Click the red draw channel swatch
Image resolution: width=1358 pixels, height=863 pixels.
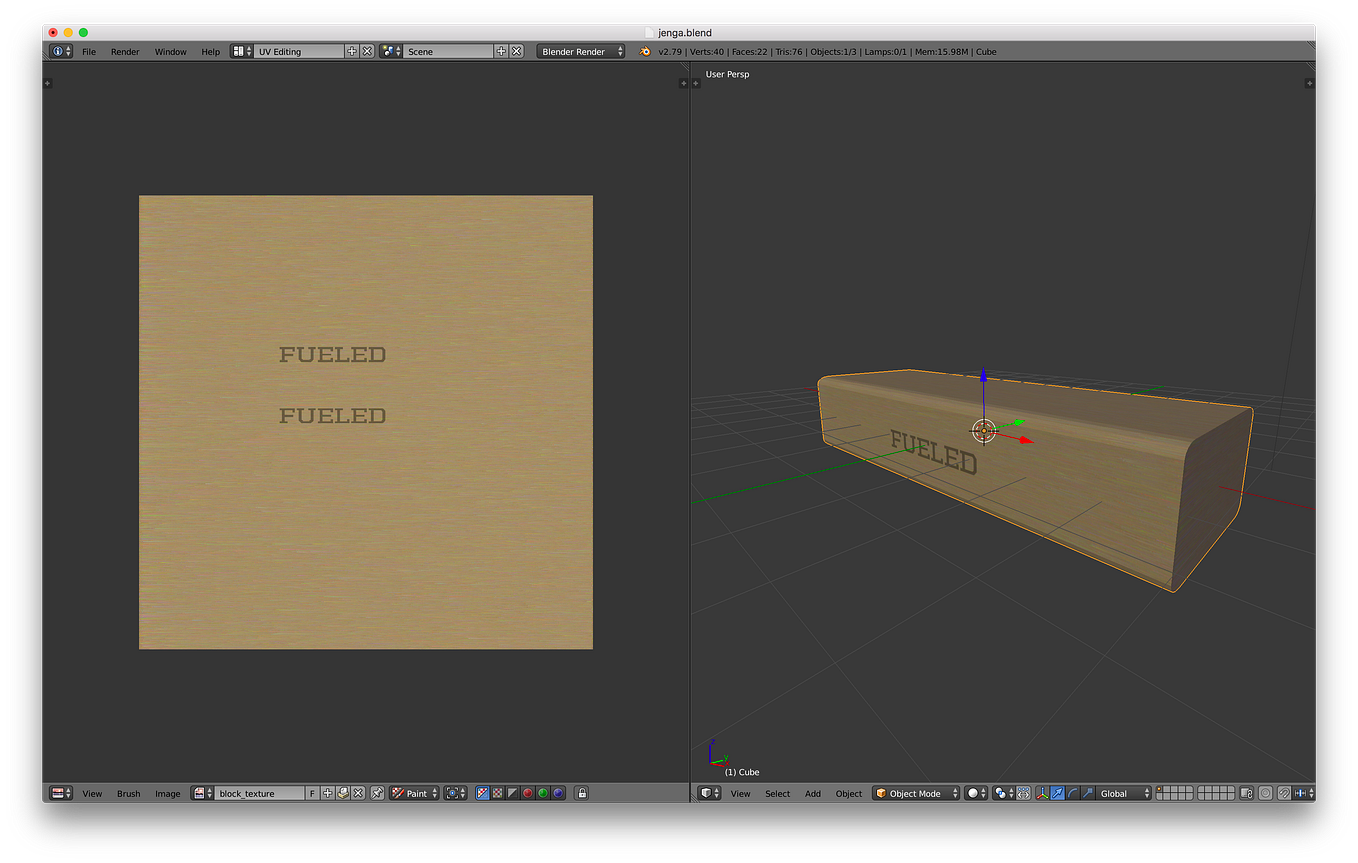tap(525, 793)
